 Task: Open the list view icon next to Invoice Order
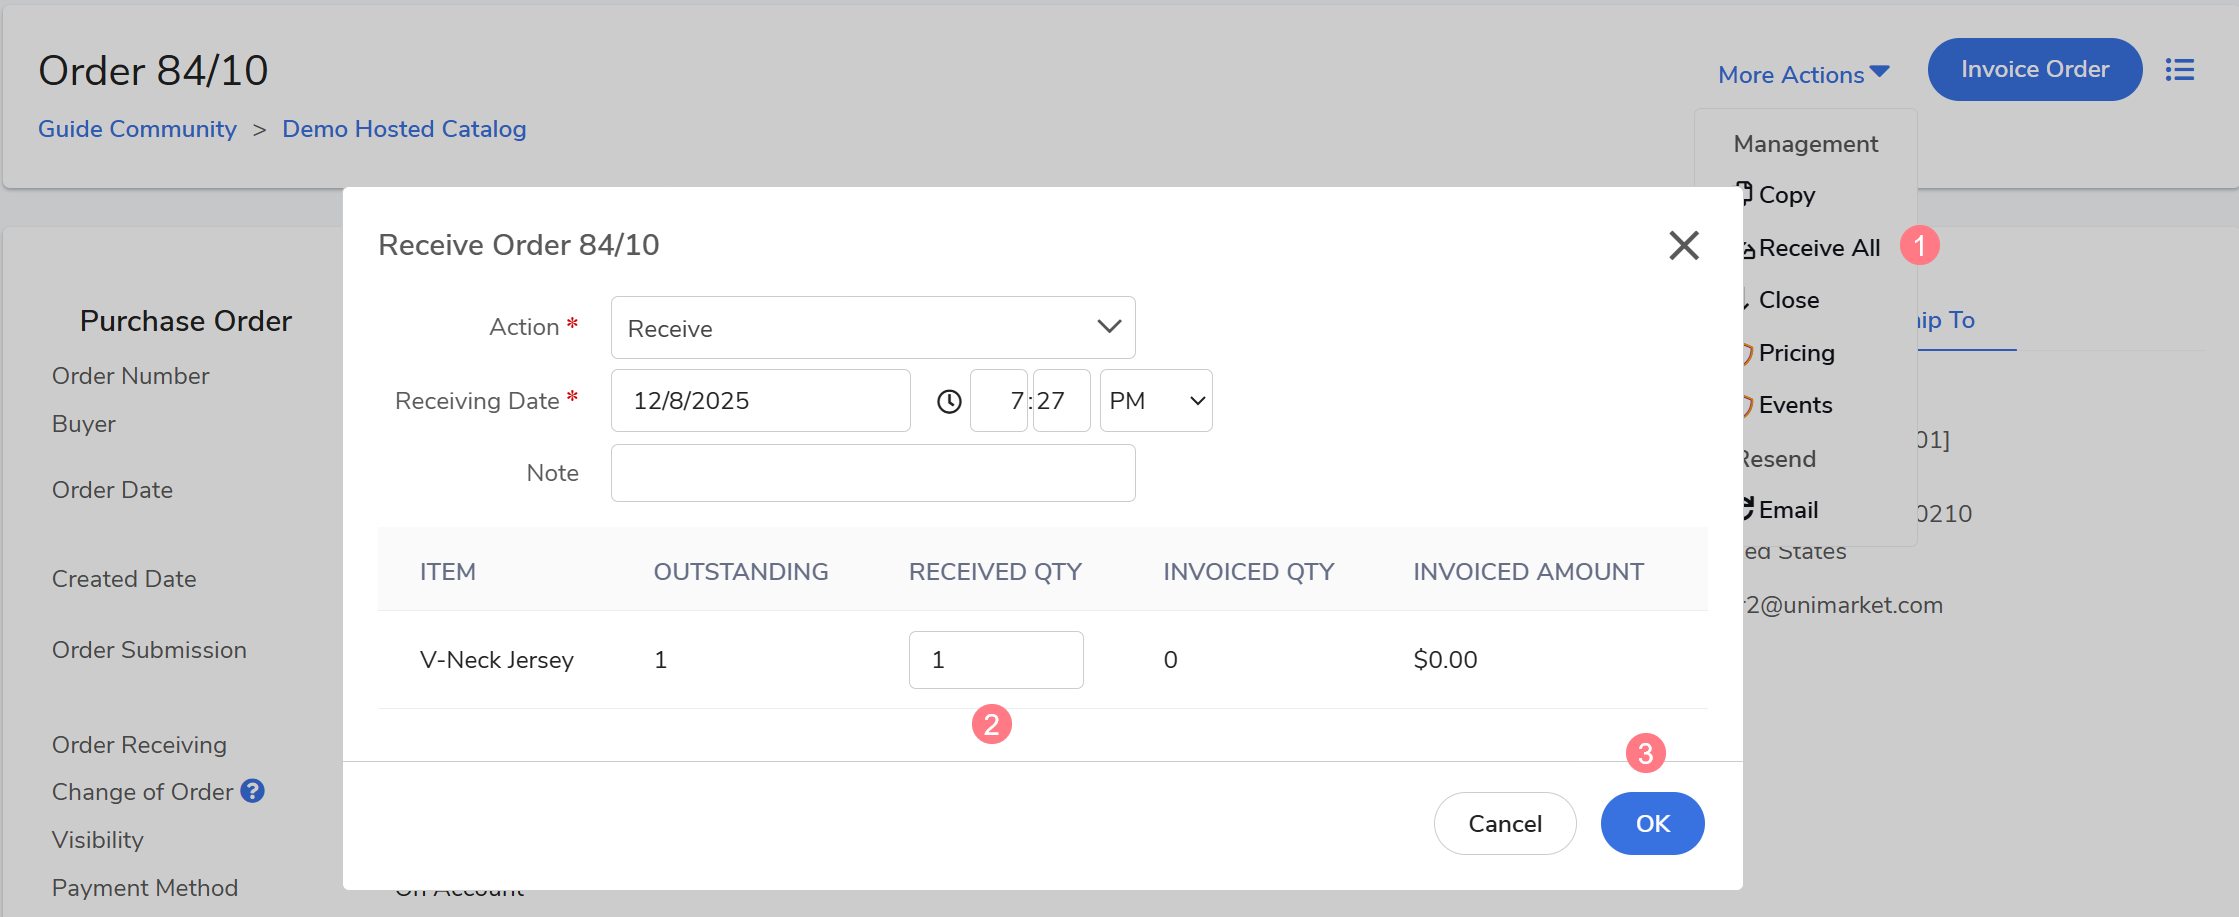click(2180, 70)
